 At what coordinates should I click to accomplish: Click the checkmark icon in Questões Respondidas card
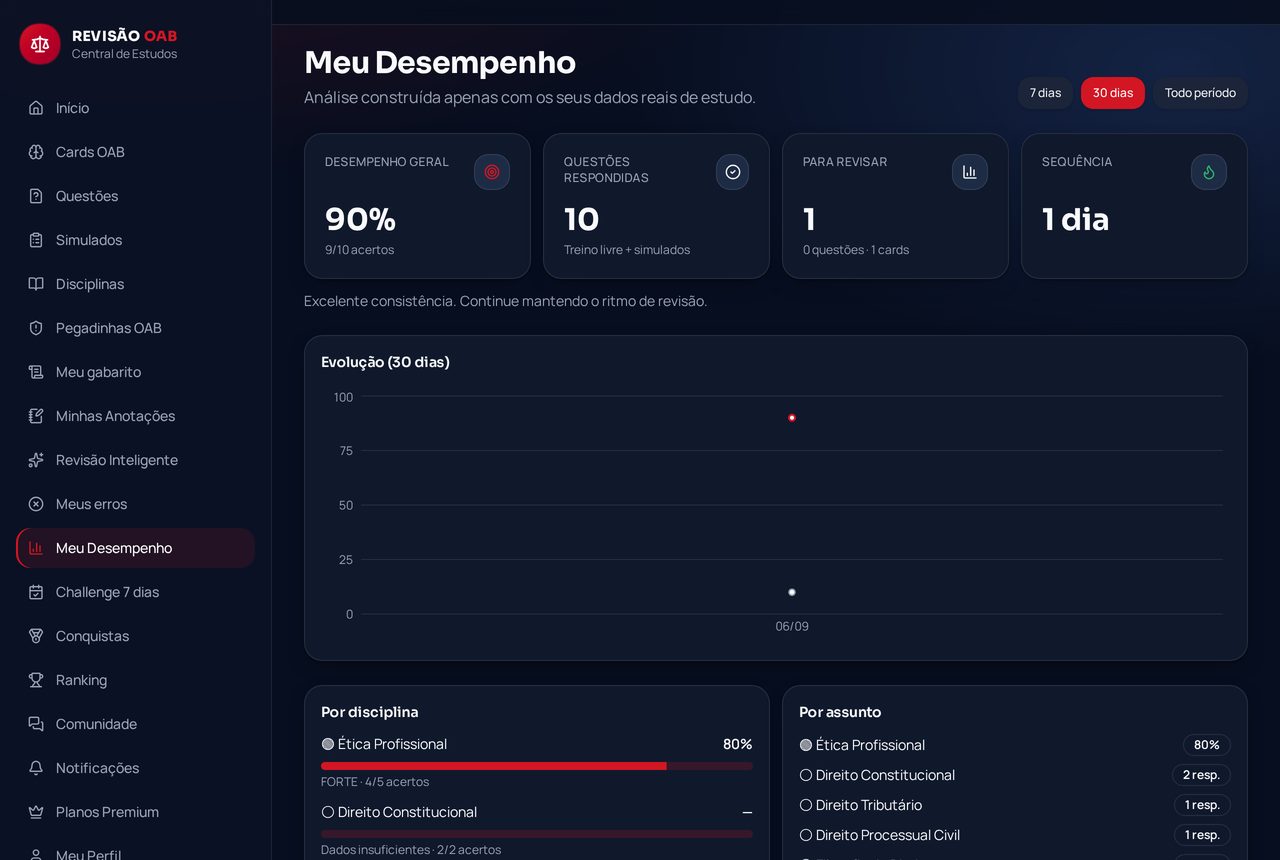coord(732,172)
